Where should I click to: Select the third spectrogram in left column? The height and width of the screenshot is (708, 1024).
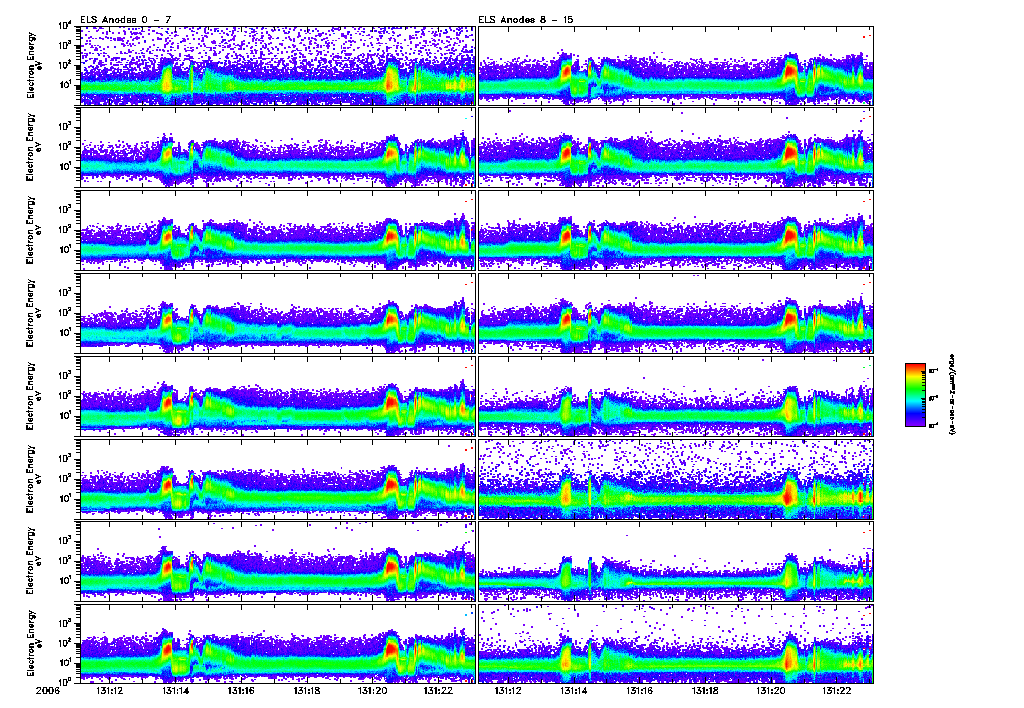click(277, 231)
